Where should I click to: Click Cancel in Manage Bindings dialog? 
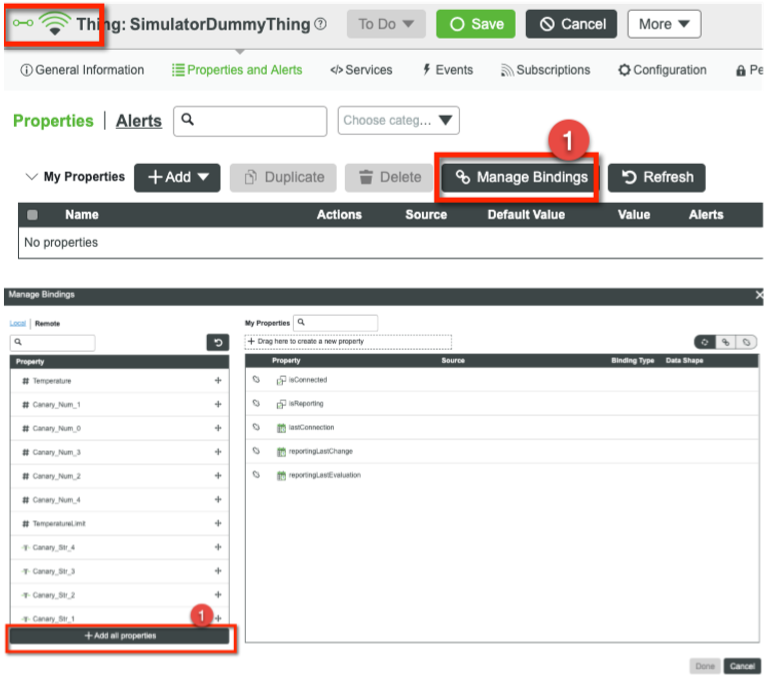[742, 666]
